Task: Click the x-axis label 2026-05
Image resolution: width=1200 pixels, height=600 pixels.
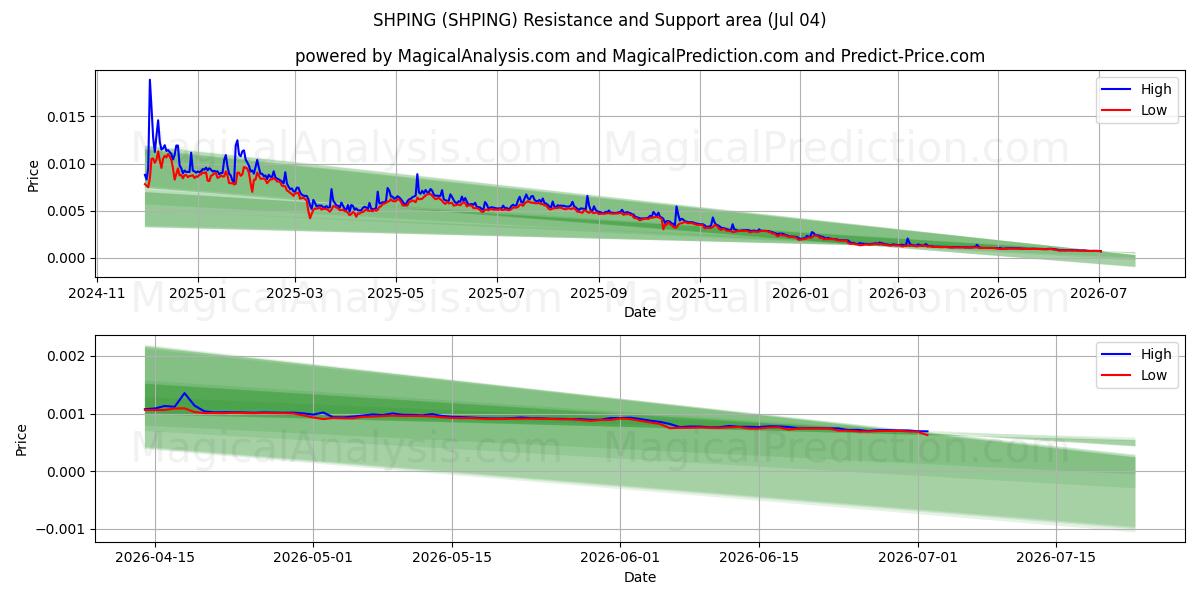Action: point(997,293)
